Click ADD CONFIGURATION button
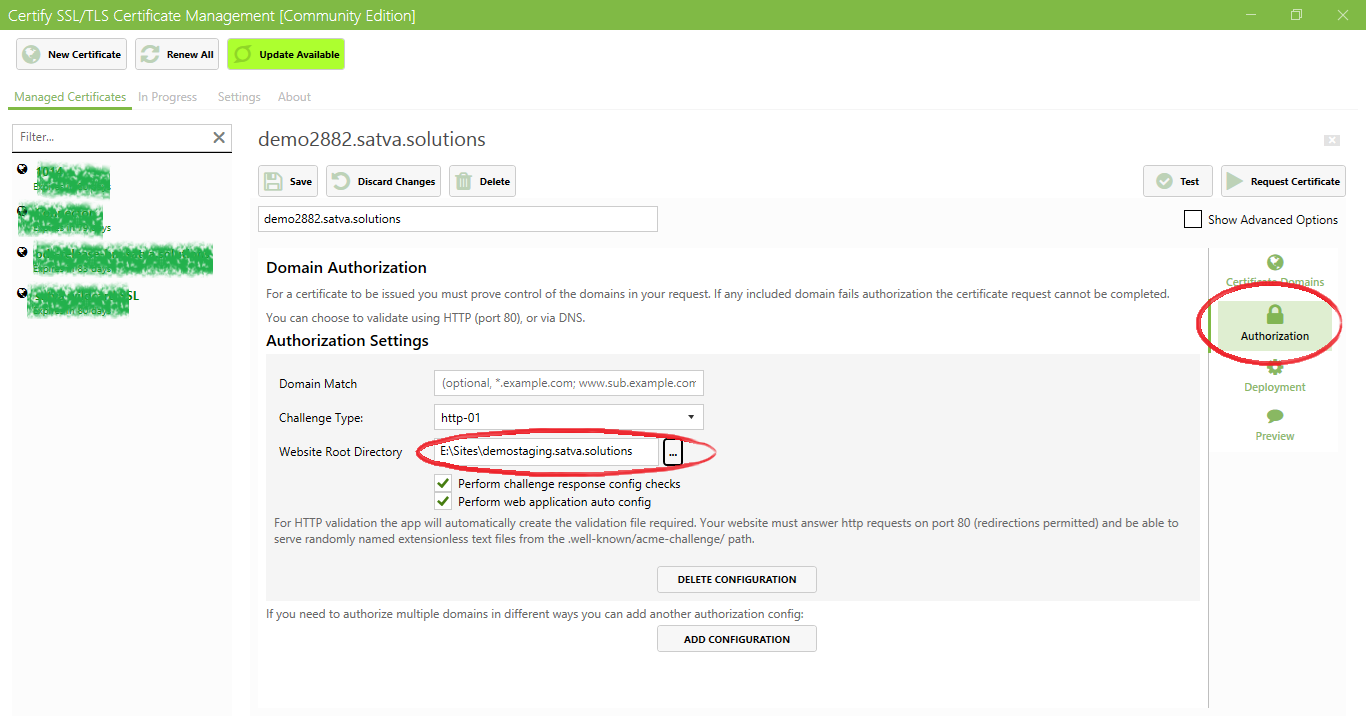Image resolution: width=1366 pixels, height=726 pixels. pyautogui.click(x=736, y=638)
